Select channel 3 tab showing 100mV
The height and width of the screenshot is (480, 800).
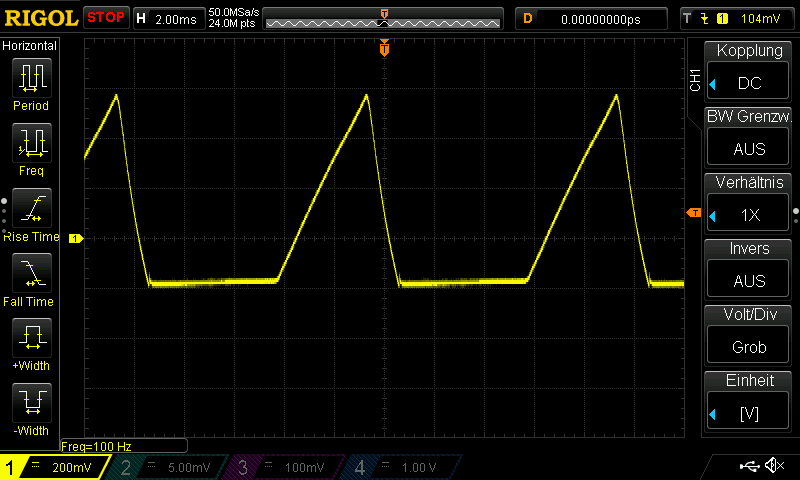pyautogui.click(x=285, y=467)
